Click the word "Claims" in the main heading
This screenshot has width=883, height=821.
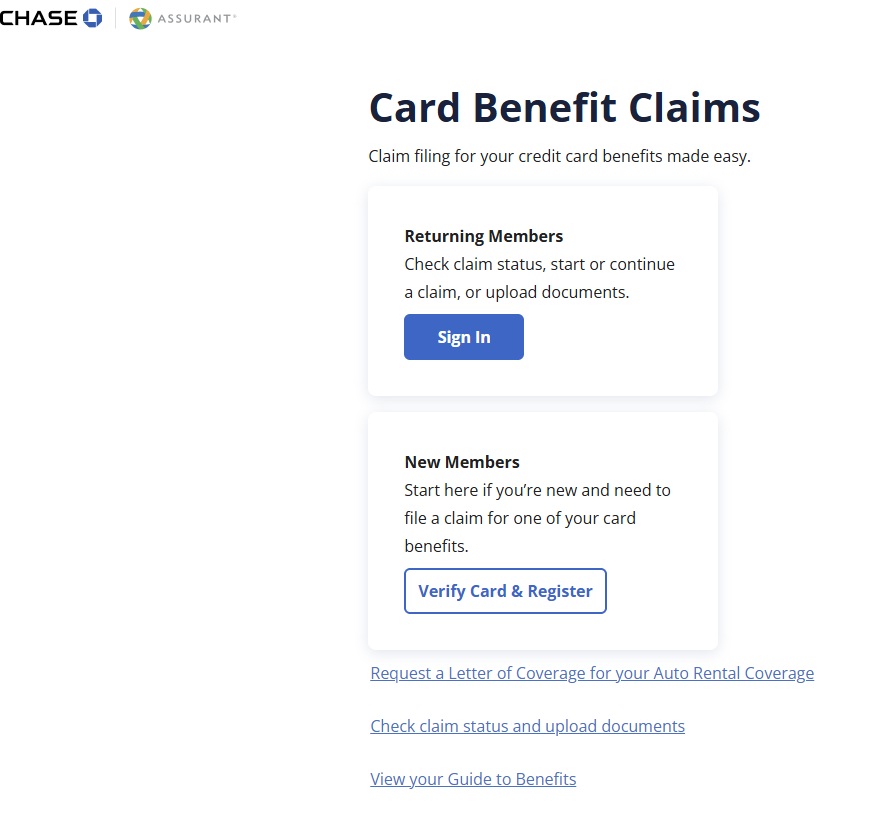pos(694,108)
